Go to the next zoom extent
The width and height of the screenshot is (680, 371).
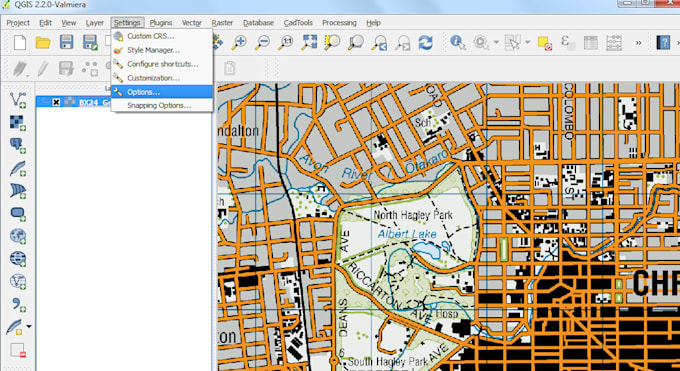point(402,43)
